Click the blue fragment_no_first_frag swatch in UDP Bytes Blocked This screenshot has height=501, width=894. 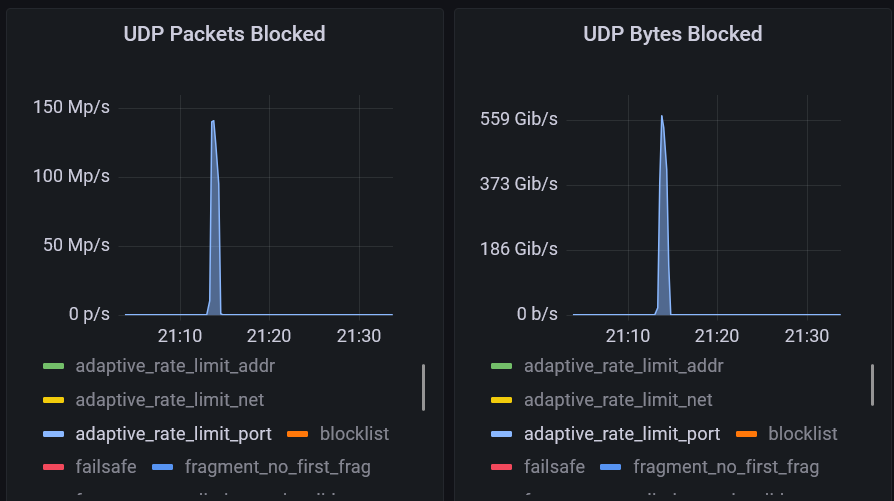pyautogui.click(x=611, y=467)
